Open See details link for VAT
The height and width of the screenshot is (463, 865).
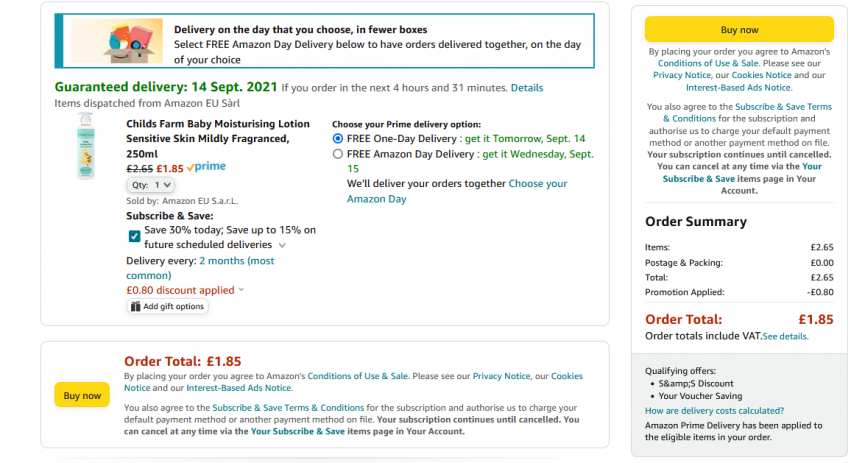pyautogui.click(x=785, y=337)
